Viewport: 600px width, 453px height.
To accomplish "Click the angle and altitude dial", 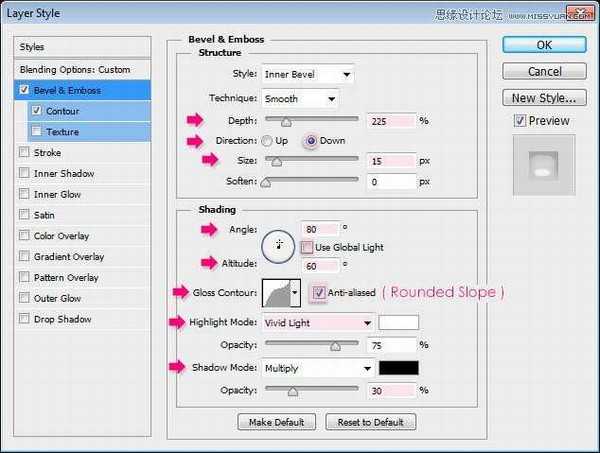I will tap(278, 247).
